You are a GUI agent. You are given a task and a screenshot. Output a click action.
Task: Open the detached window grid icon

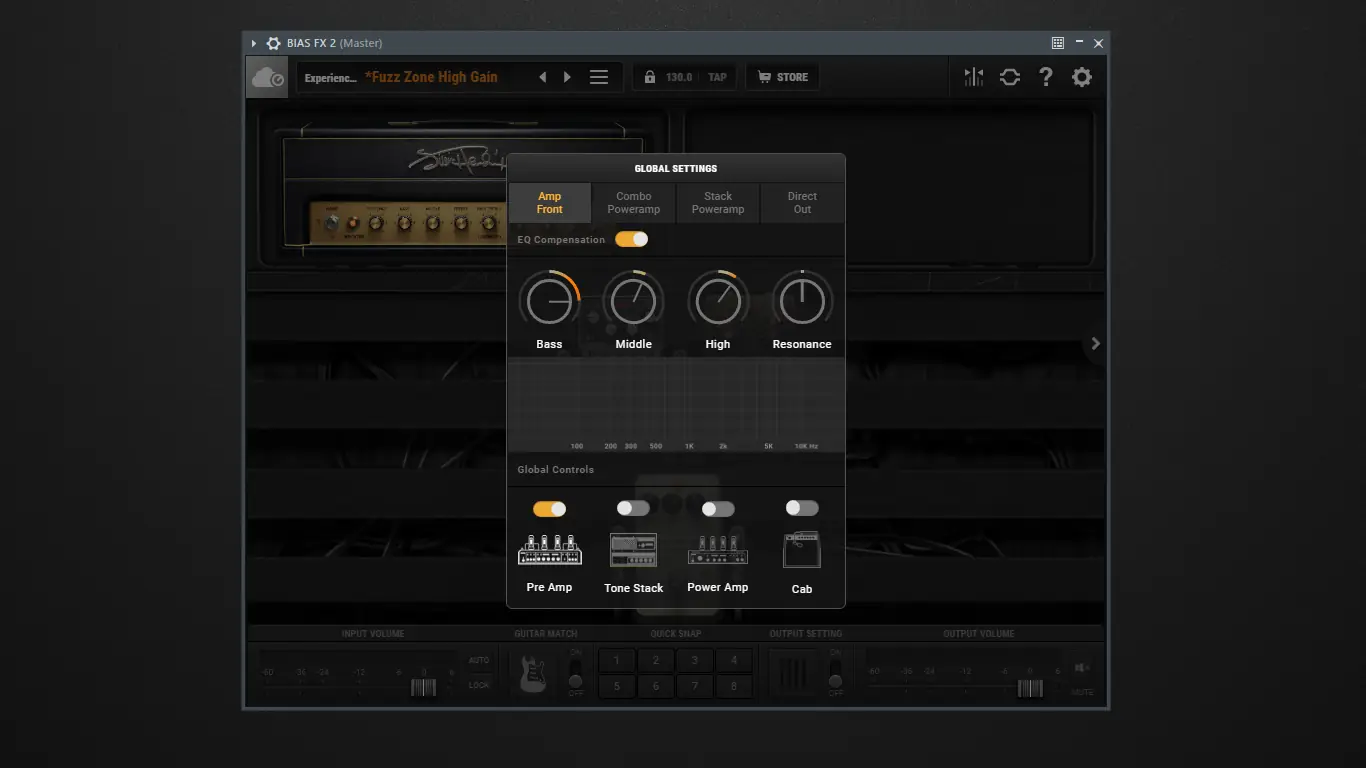pyautogui.click(x=1057, y=43)
